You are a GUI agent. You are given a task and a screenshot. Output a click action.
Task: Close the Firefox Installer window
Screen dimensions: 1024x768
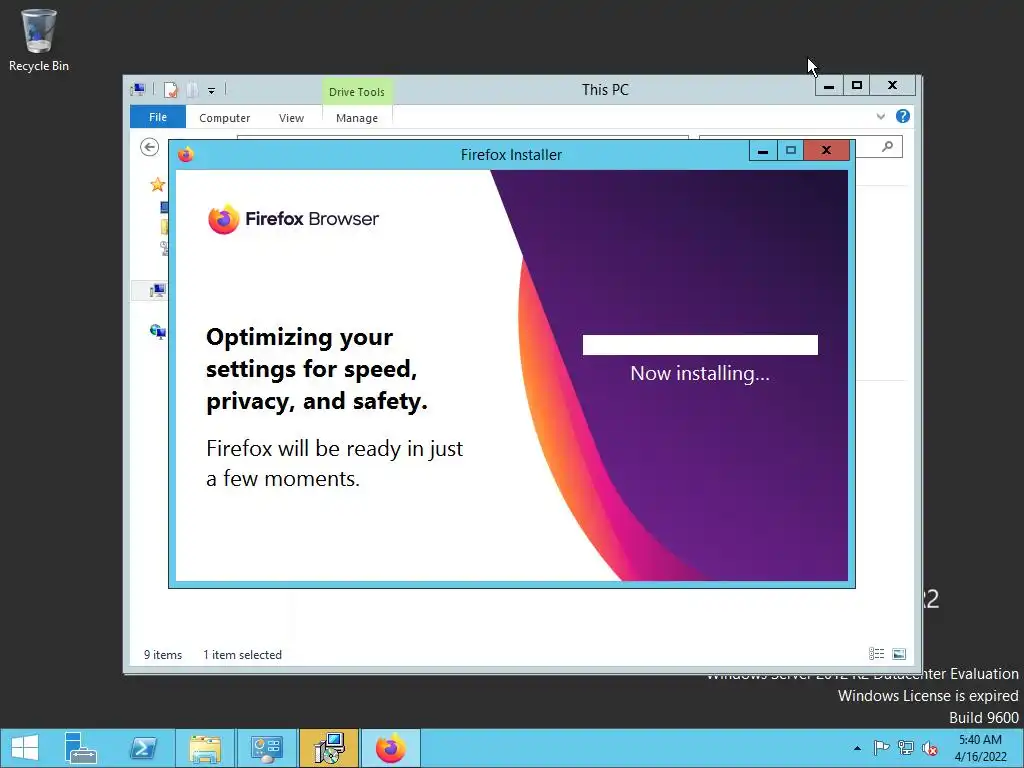click(826, 151)
